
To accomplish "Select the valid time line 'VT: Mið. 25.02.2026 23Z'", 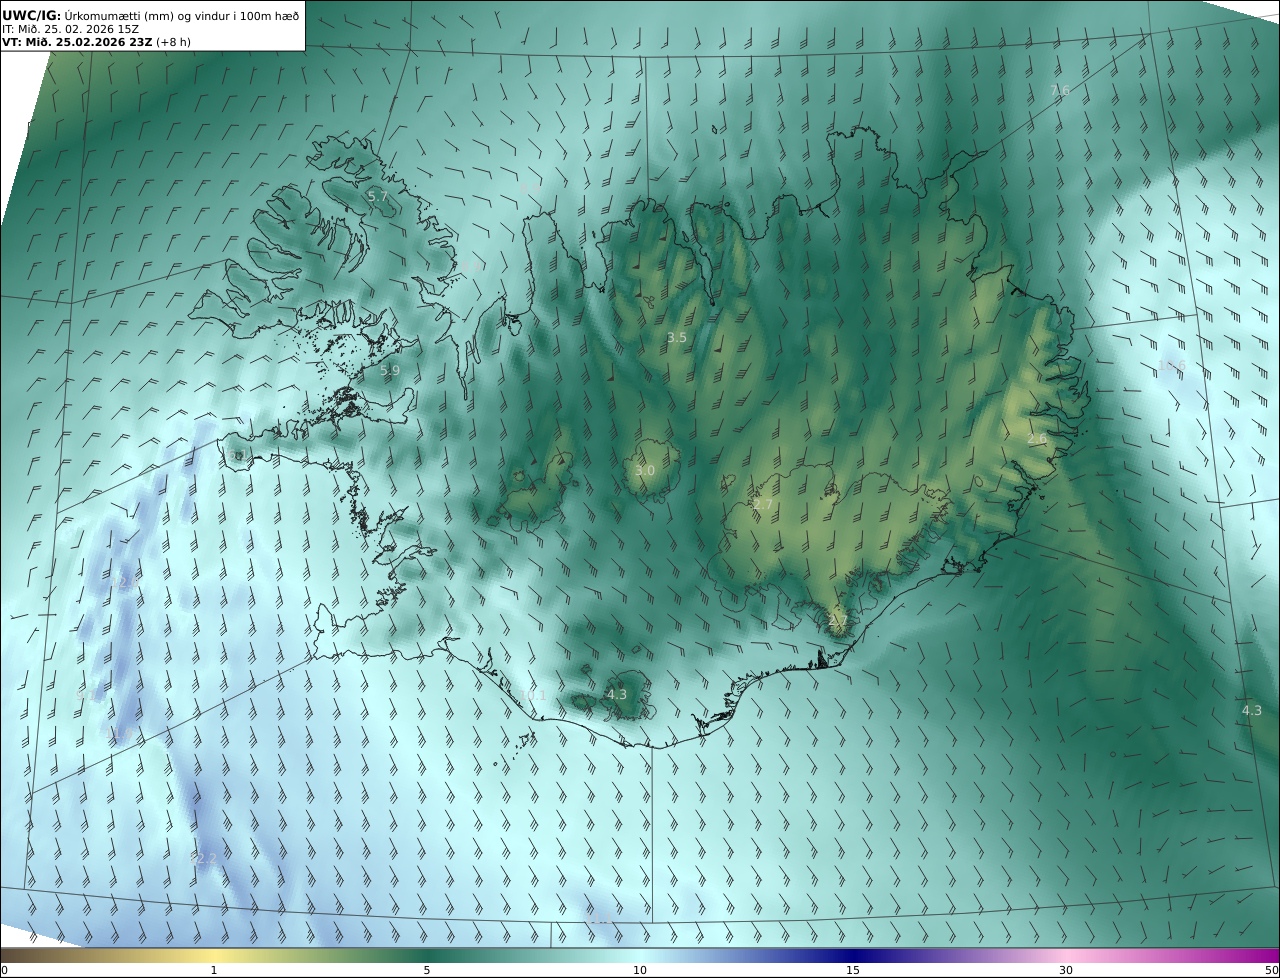I will pyautogui.click(x=77, y=42).
